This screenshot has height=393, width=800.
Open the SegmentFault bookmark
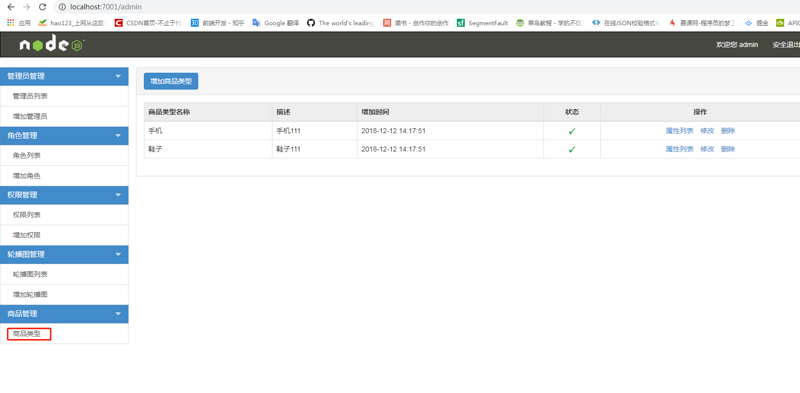click(x=483, y=23)
